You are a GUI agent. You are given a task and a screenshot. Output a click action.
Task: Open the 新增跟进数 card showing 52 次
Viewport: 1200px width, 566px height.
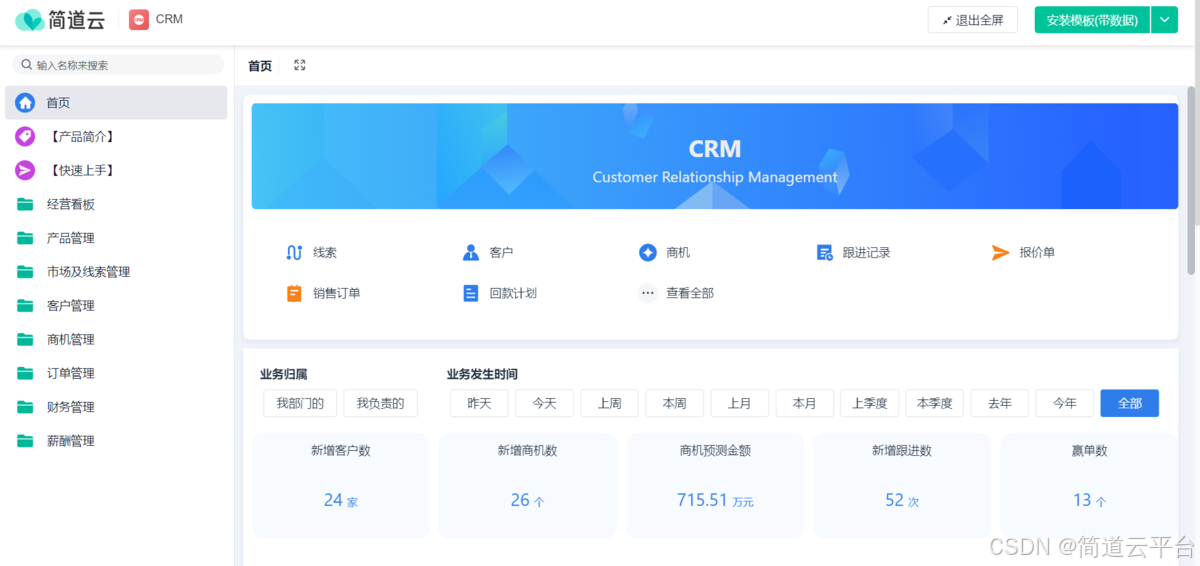(x=902, y=486)
